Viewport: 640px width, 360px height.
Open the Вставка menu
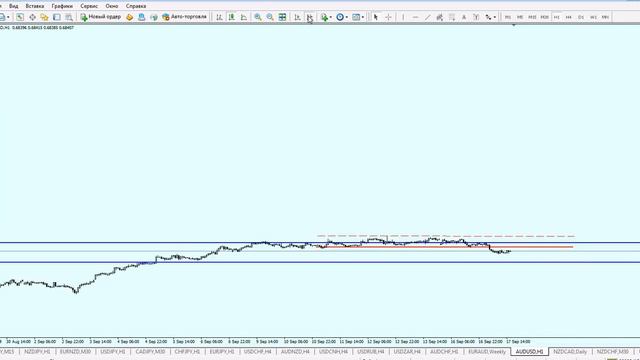35,6
